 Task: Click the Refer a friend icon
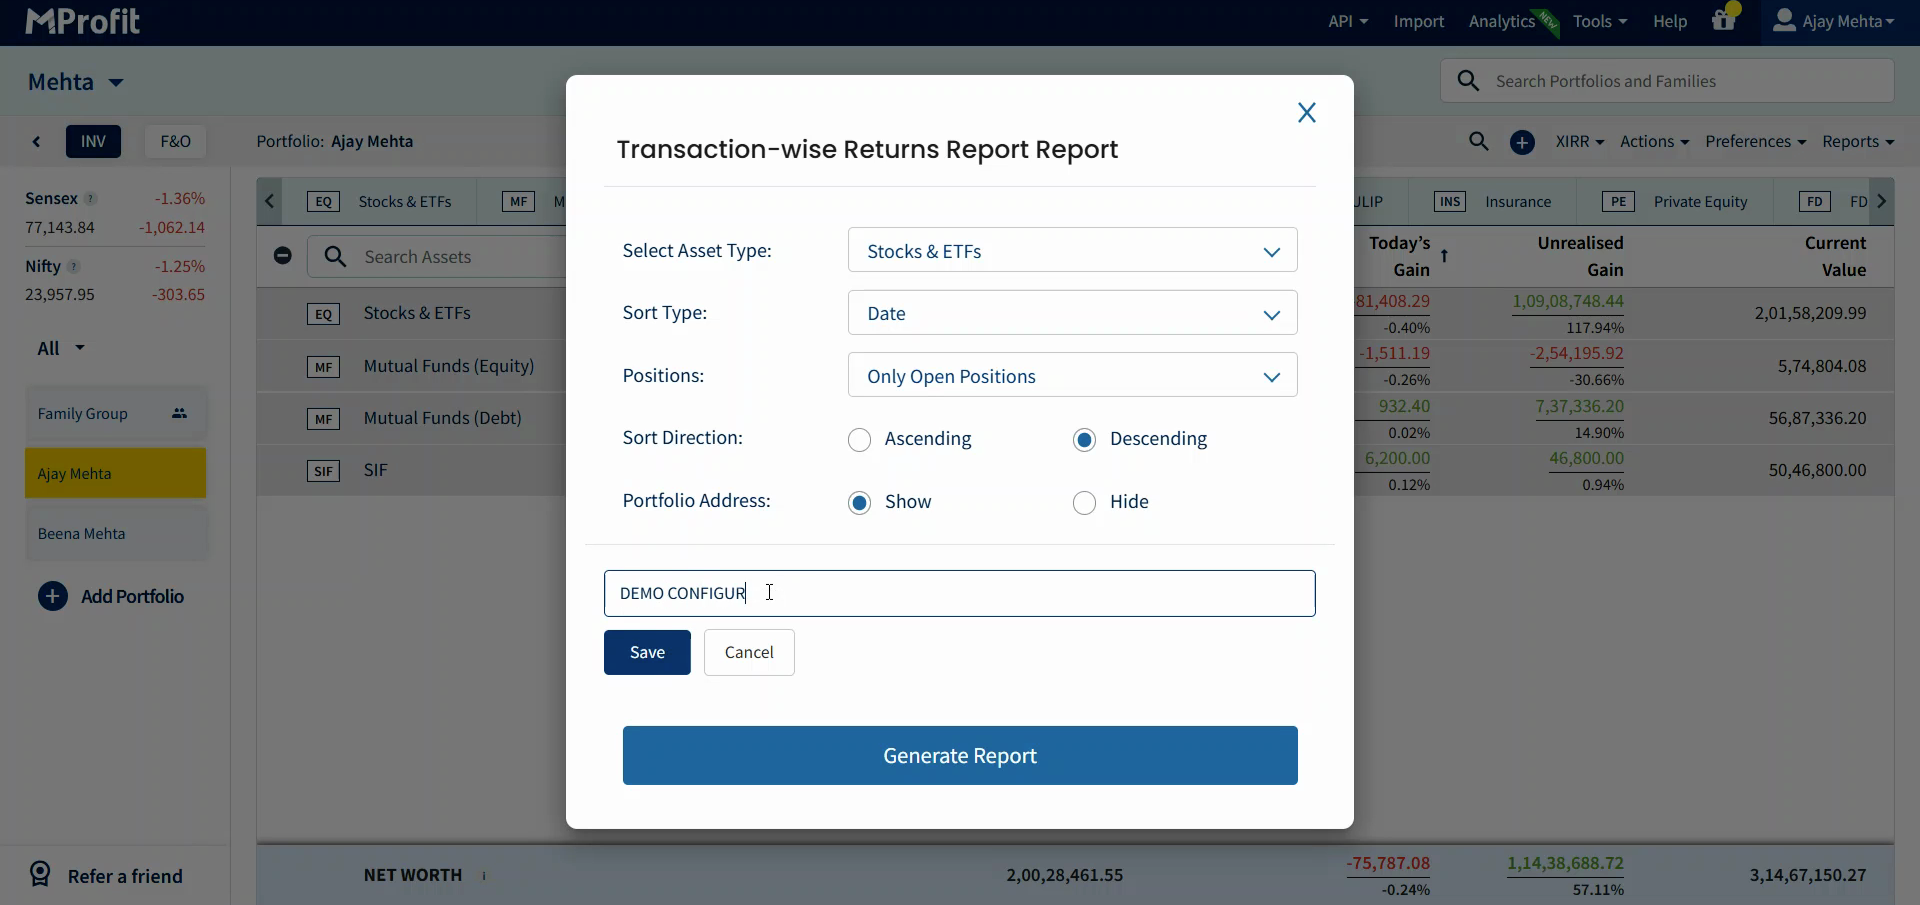click(40, 875)
